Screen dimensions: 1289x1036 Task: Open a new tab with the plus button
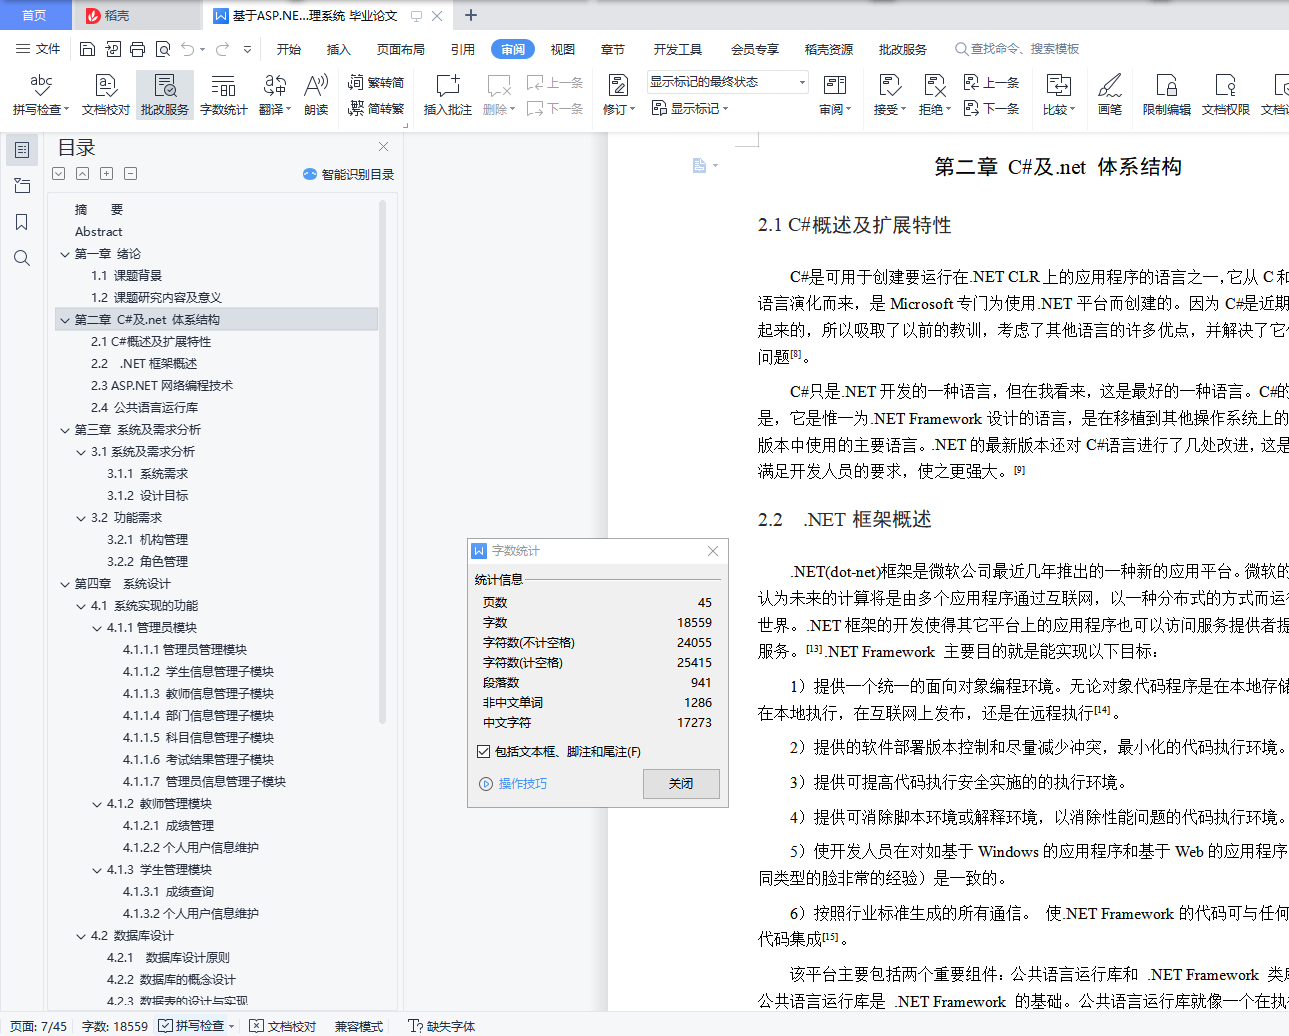471,15
